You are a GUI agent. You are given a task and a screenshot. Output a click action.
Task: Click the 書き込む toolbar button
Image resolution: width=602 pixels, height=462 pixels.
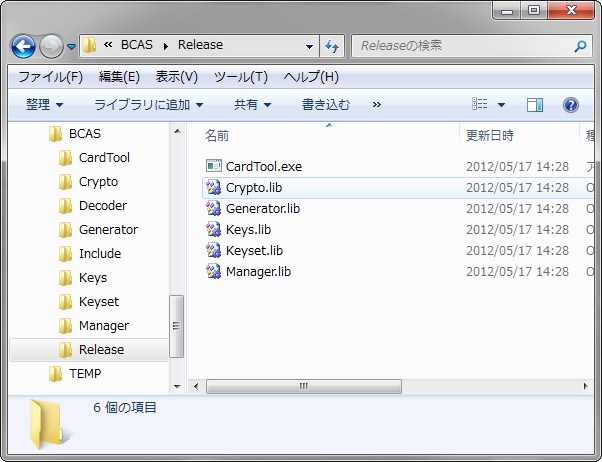point(325,104)
